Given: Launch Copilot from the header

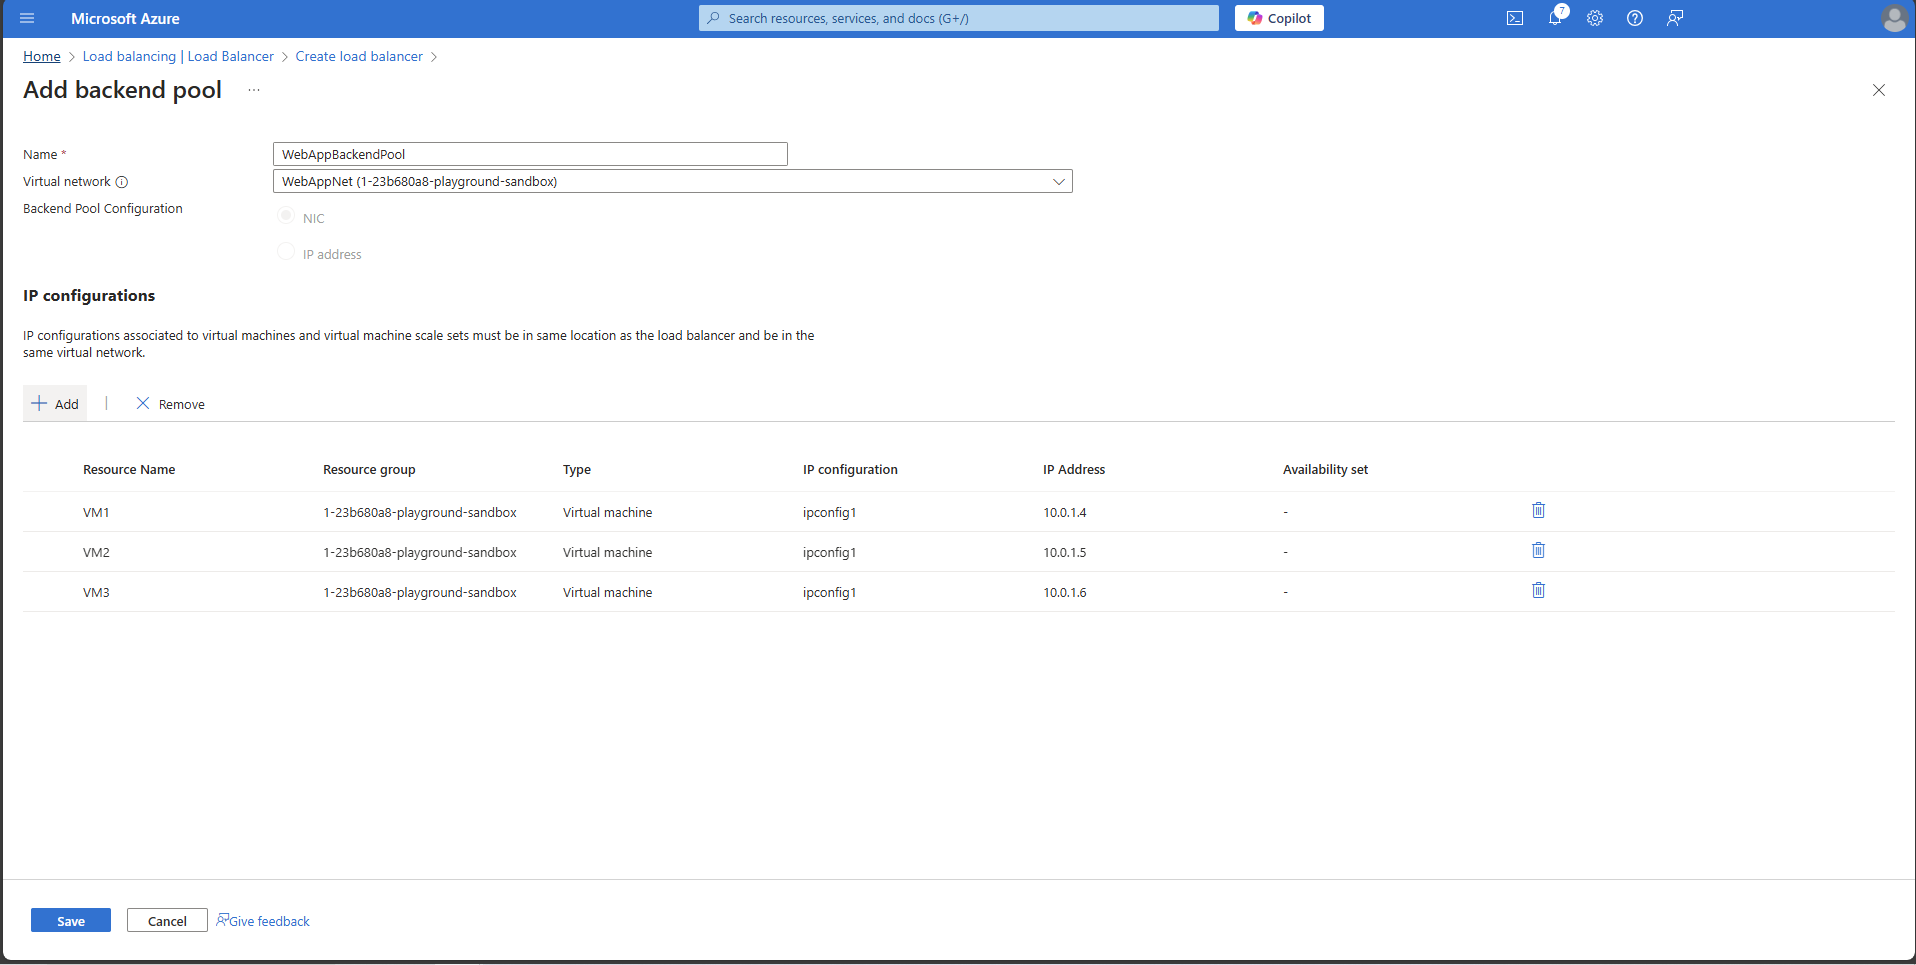Looking at the screenshot, I should coord(1279,18).
